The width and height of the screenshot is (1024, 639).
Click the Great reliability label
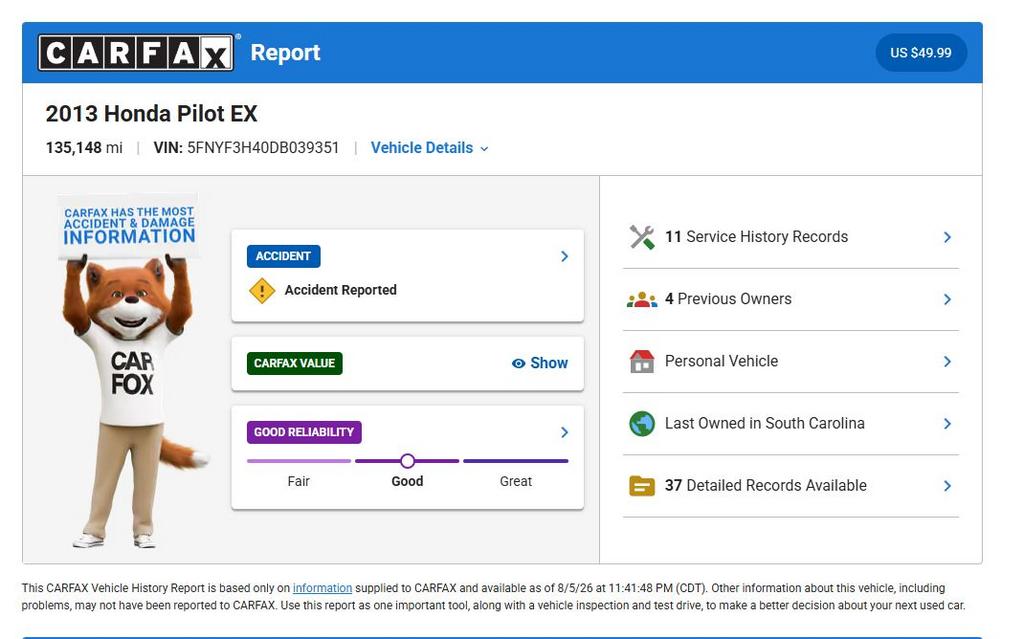[516, 482]
